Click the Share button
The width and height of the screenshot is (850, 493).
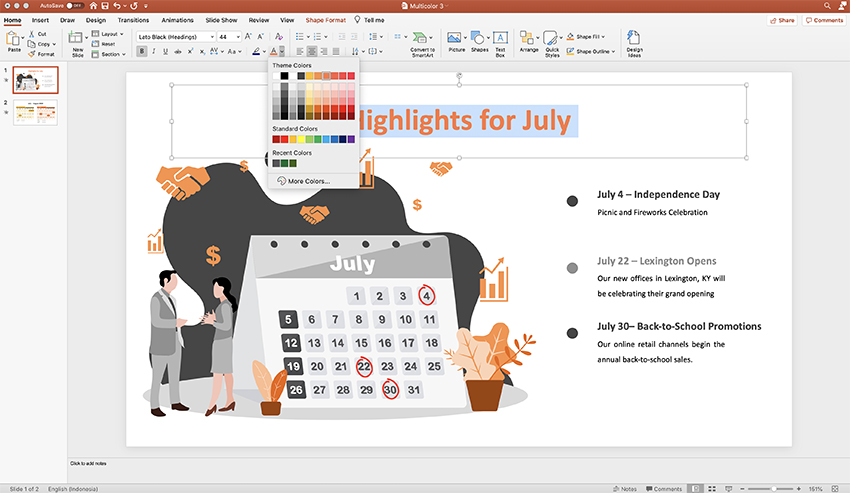click(782, 20)
